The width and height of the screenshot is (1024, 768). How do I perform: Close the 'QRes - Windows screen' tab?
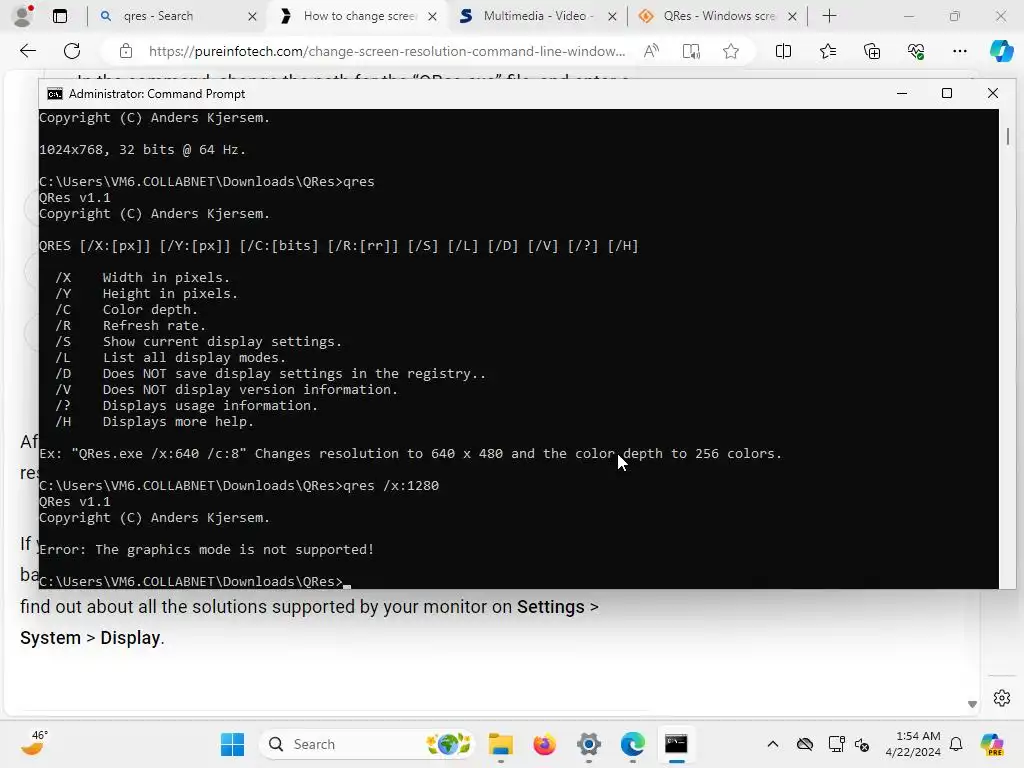[x=792, y=16]
